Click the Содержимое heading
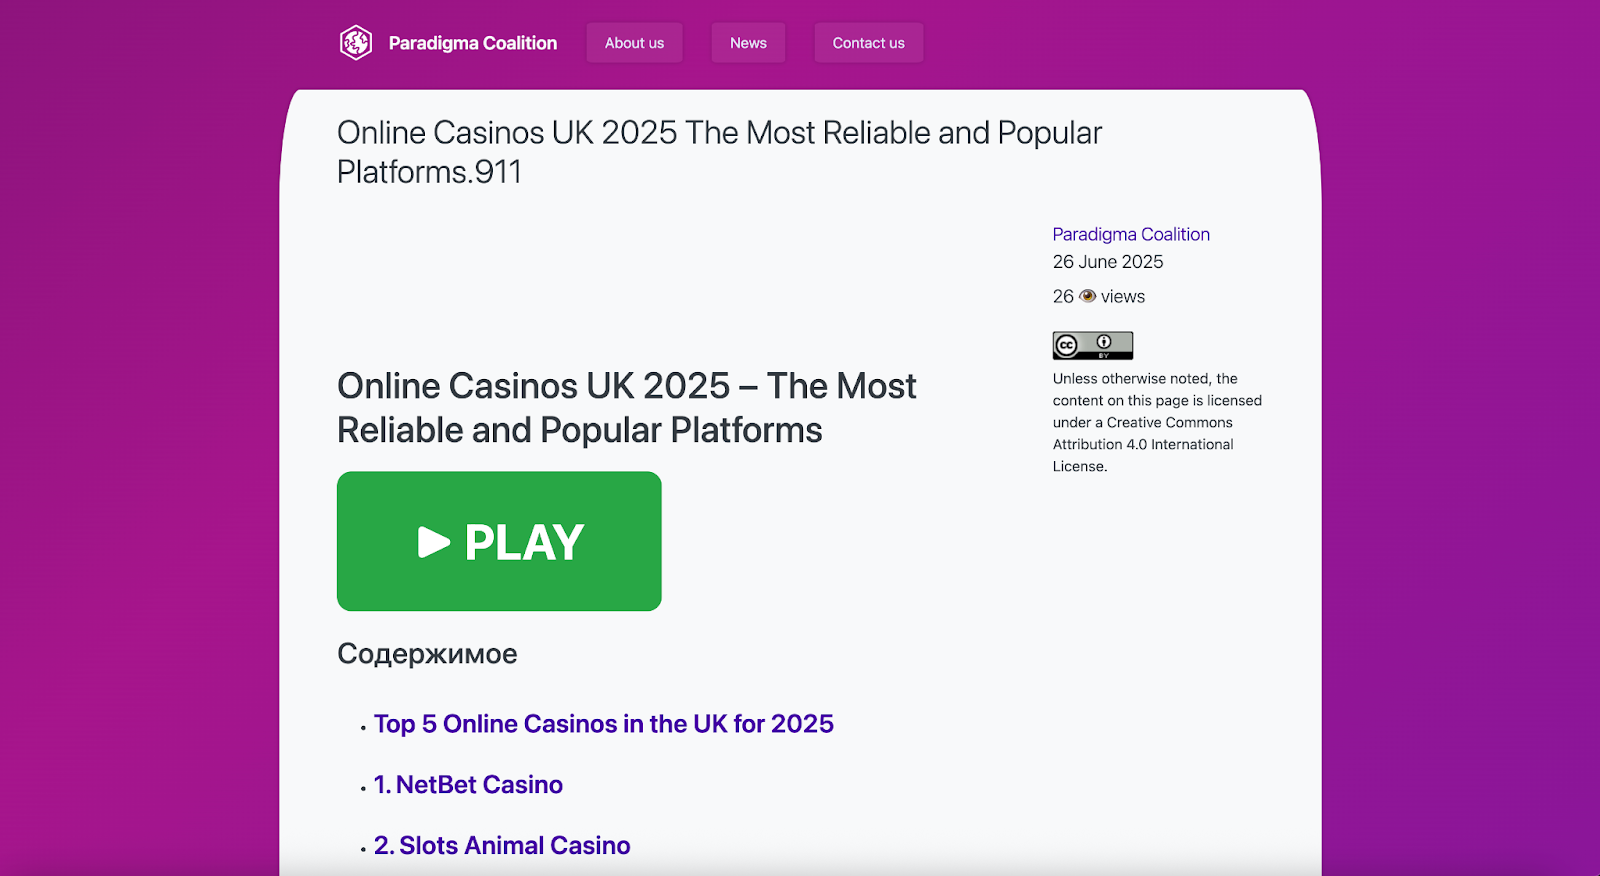This screenshot has width=1600, height=876. tap(427, 654)
